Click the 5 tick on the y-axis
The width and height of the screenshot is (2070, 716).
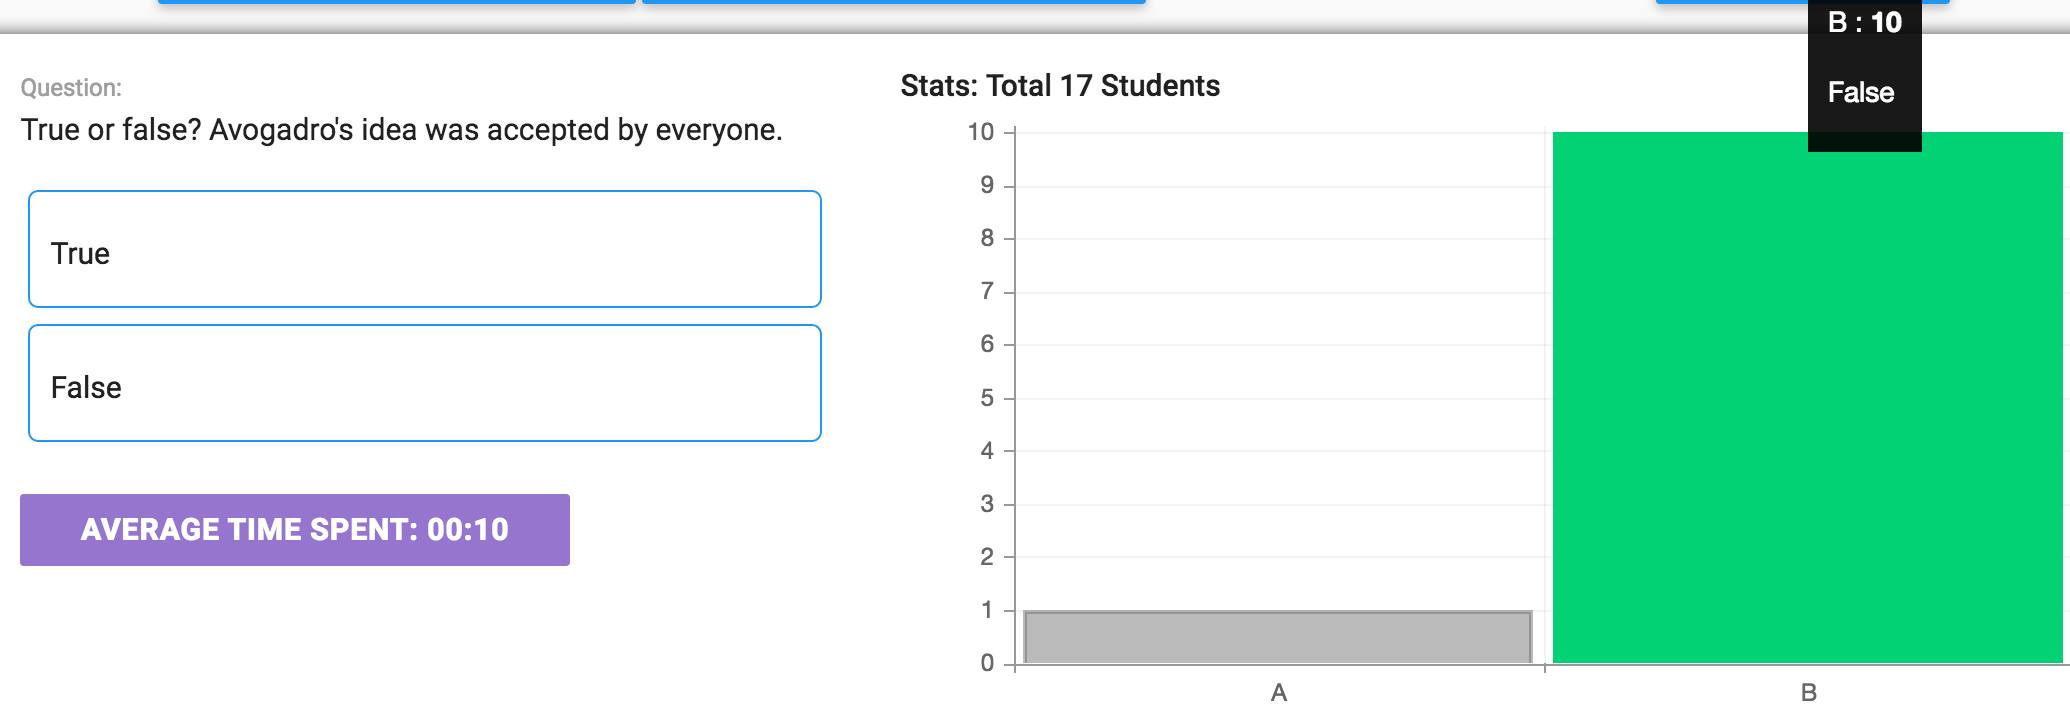pos(987,398)
